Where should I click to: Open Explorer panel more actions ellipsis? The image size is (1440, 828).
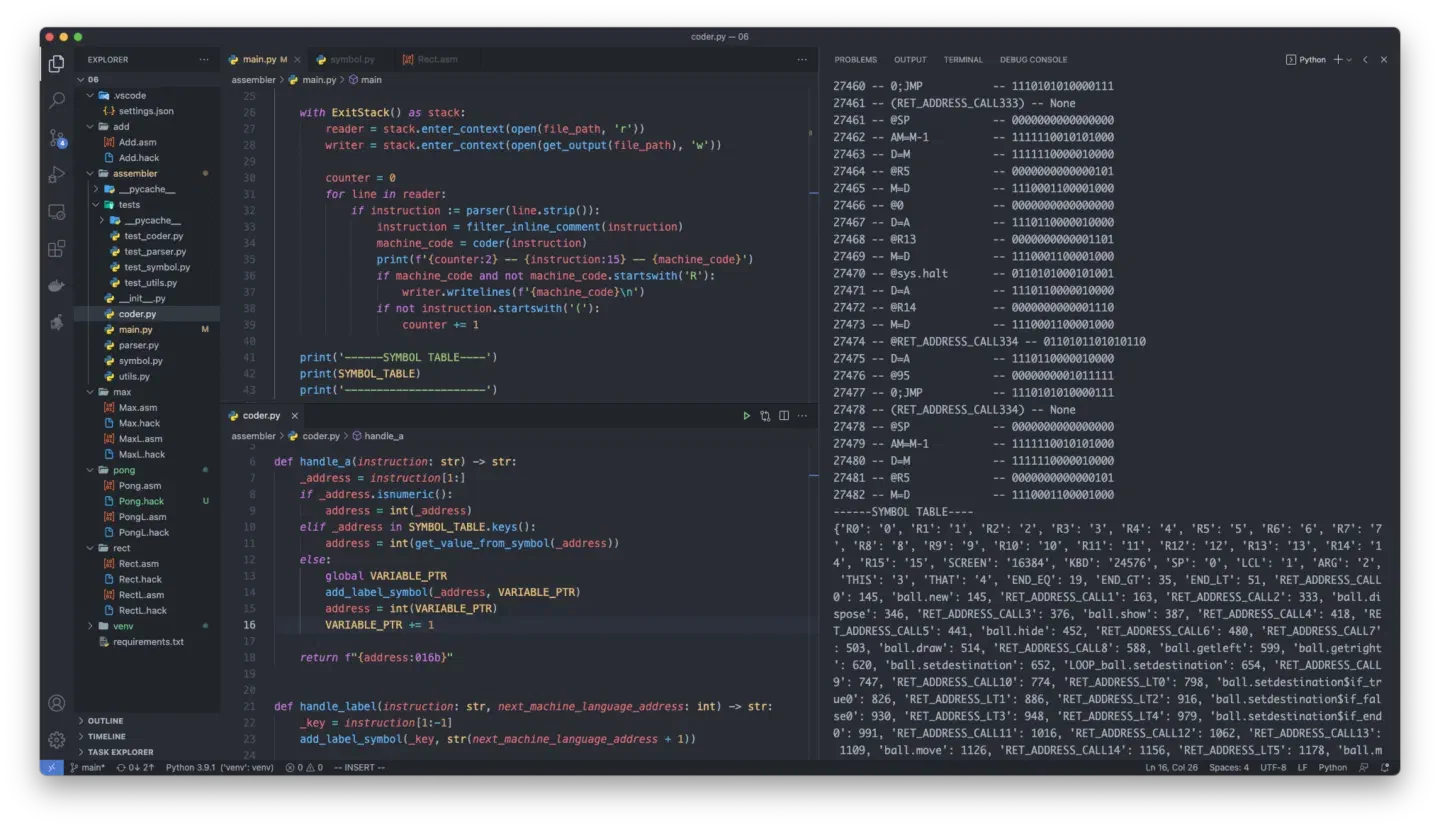204,60
